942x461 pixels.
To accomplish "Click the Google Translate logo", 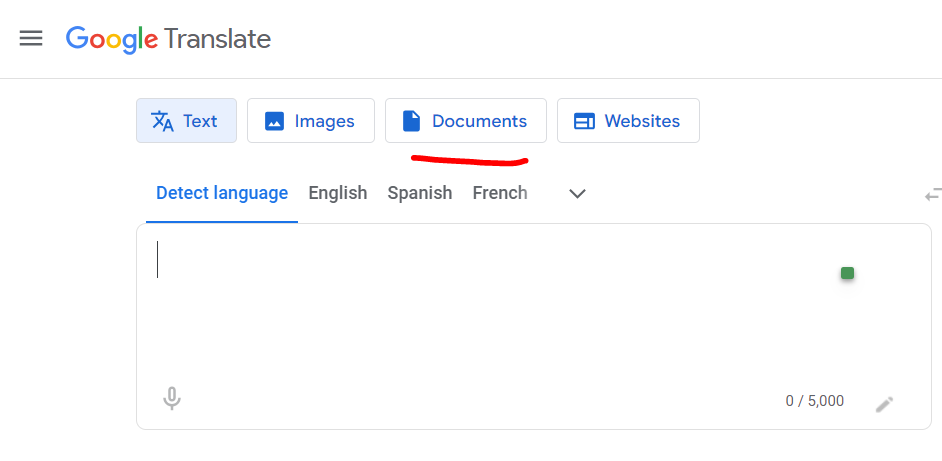I will pos(168,39).
